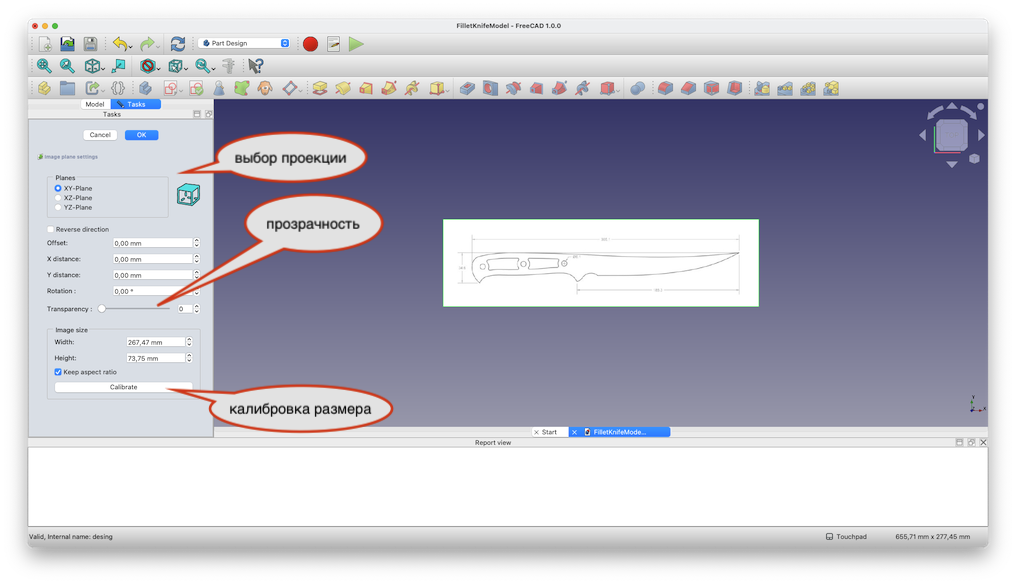Uncheck Keep aspect ratio

point(58,372)
